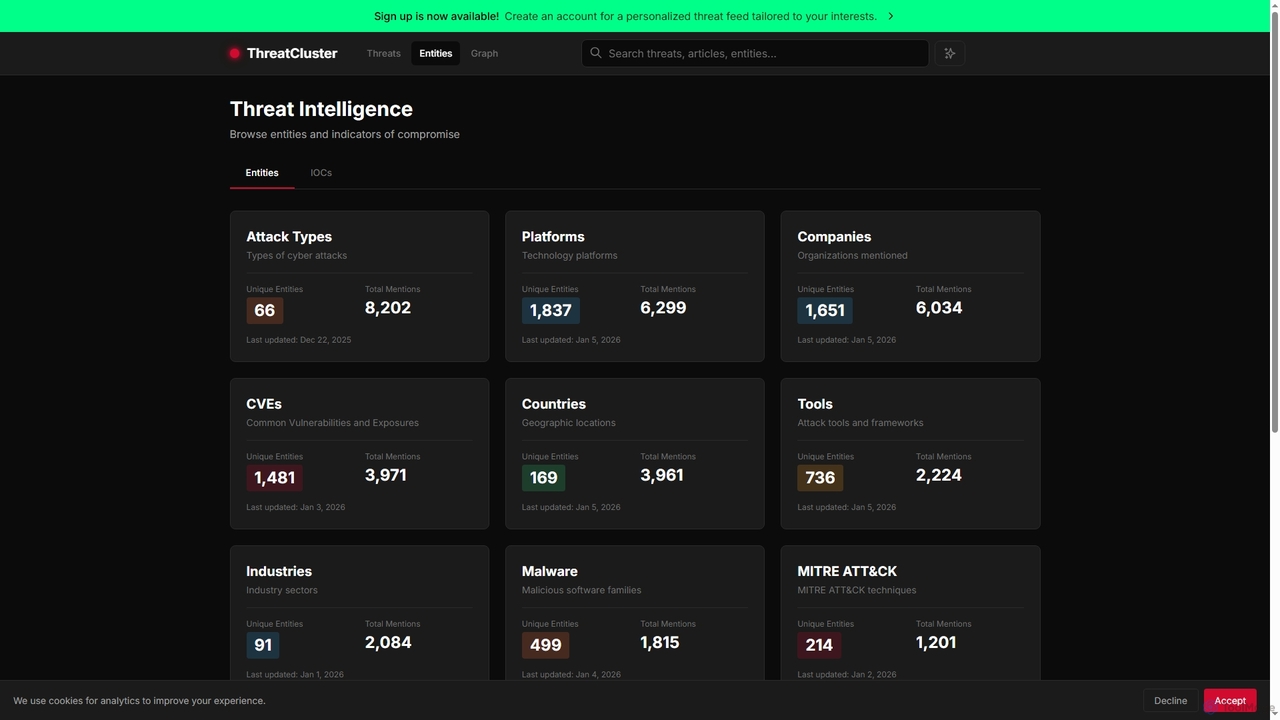The width and height of the screenshot is (1280, 720).
Task: Click 'Attack tools and frameworks' description
Action: coord(860,423)
